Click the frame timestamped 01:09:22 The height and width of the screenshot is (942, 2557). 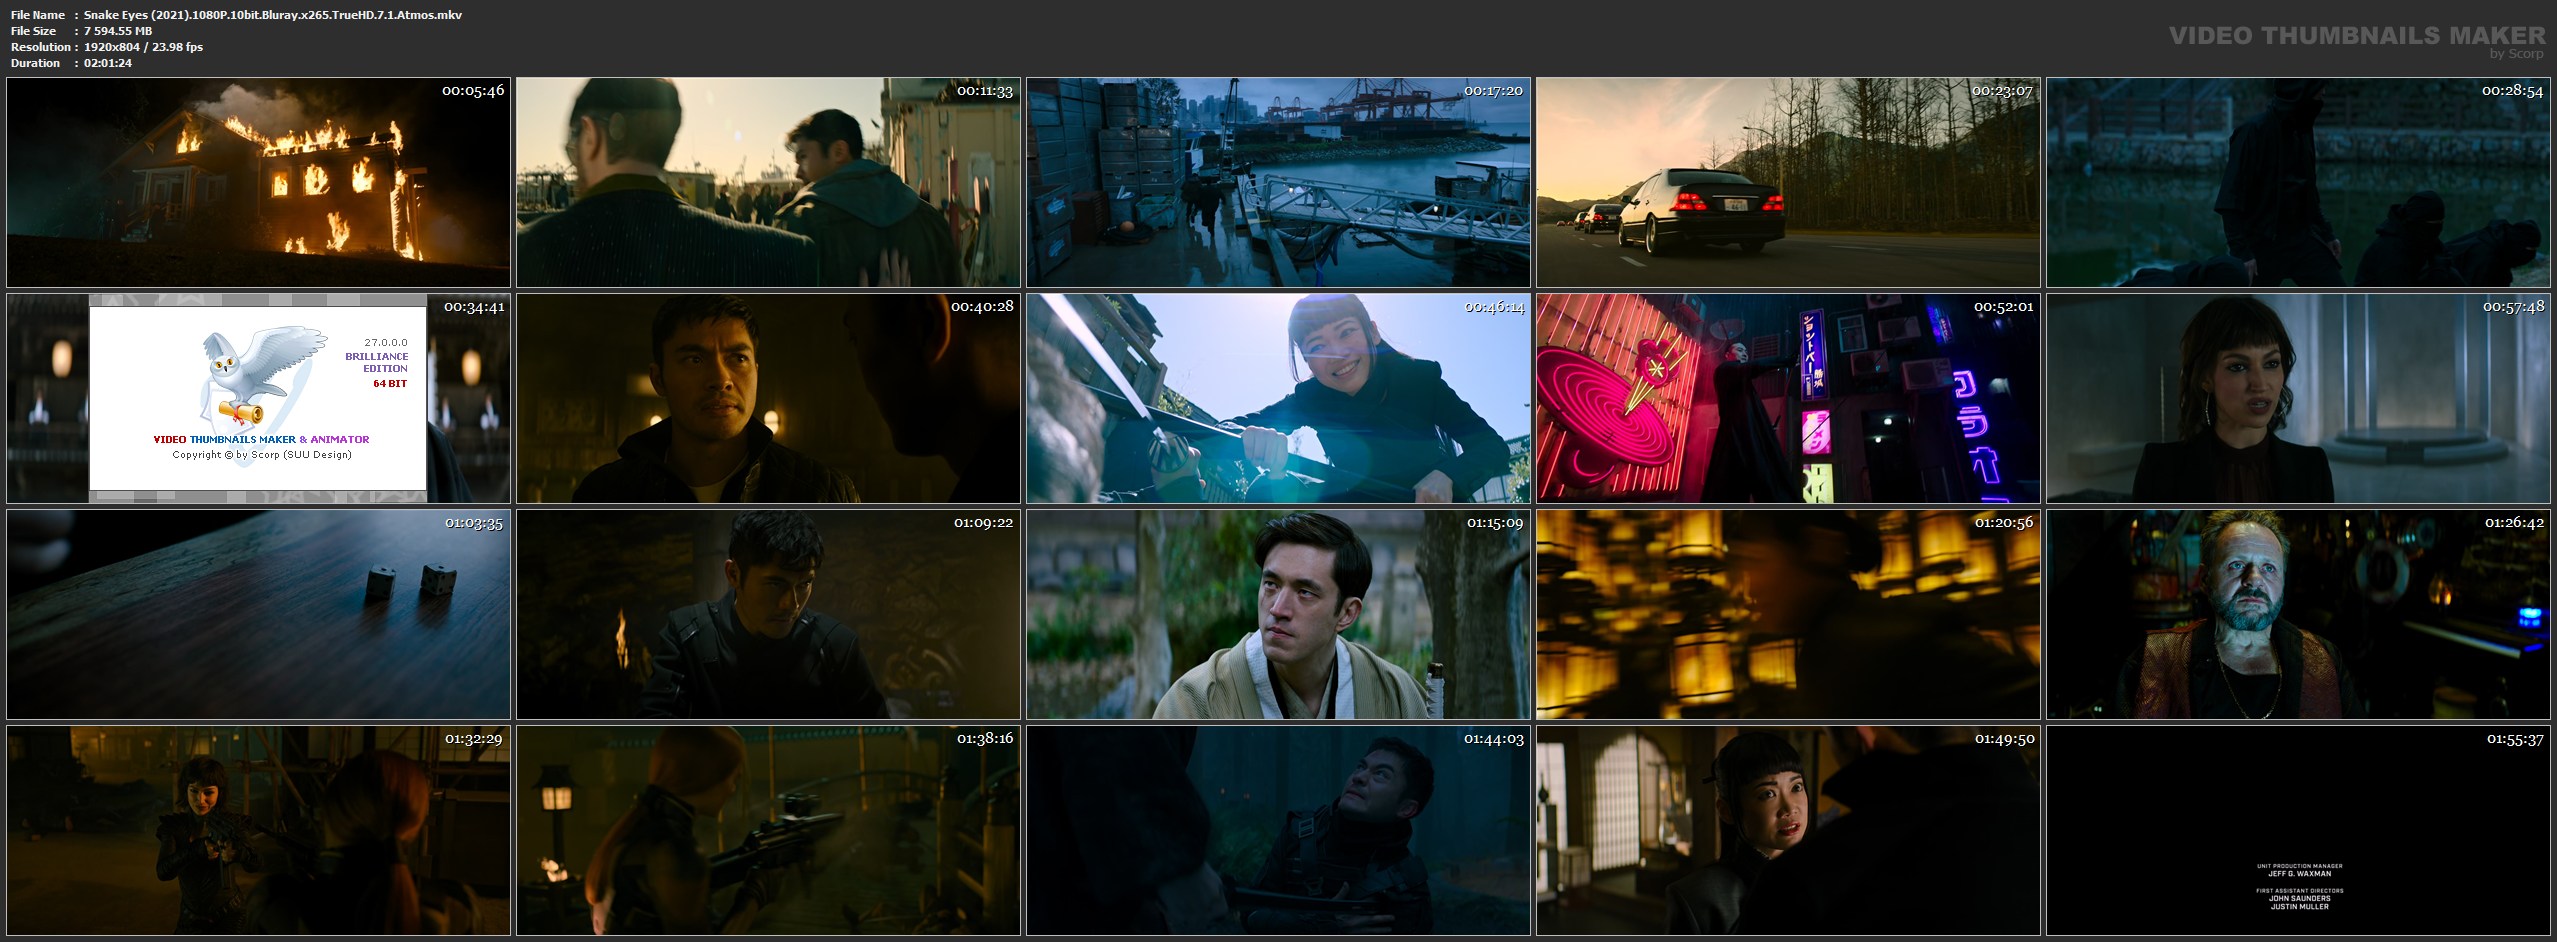click(768, 614)
